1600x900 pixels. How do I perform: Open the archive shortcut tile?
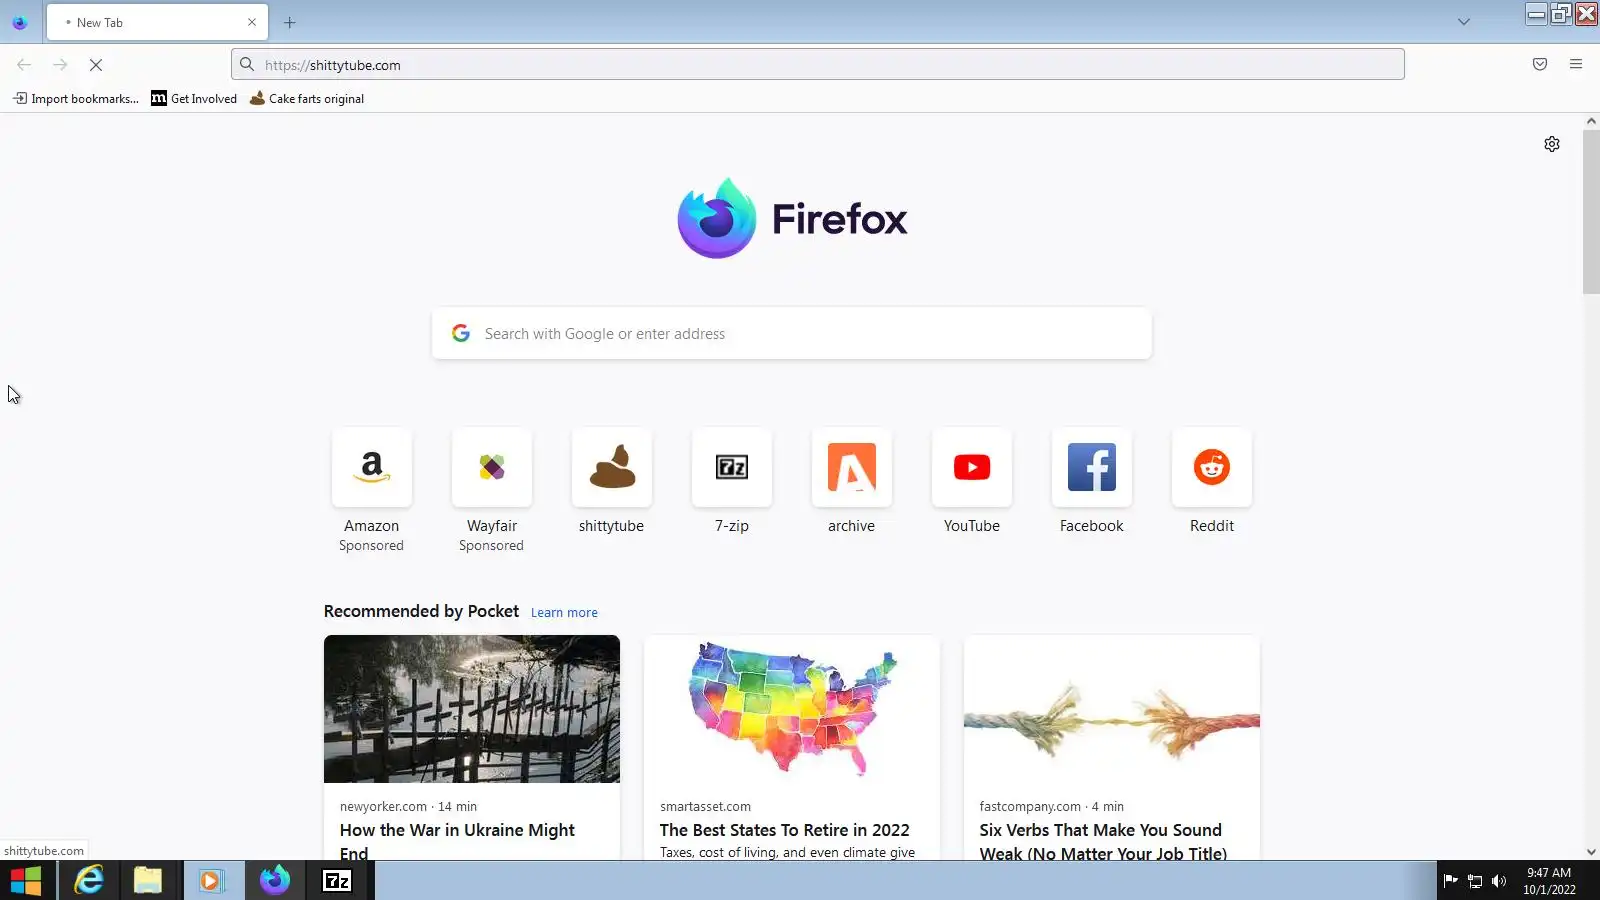click(x=851, y=467)
